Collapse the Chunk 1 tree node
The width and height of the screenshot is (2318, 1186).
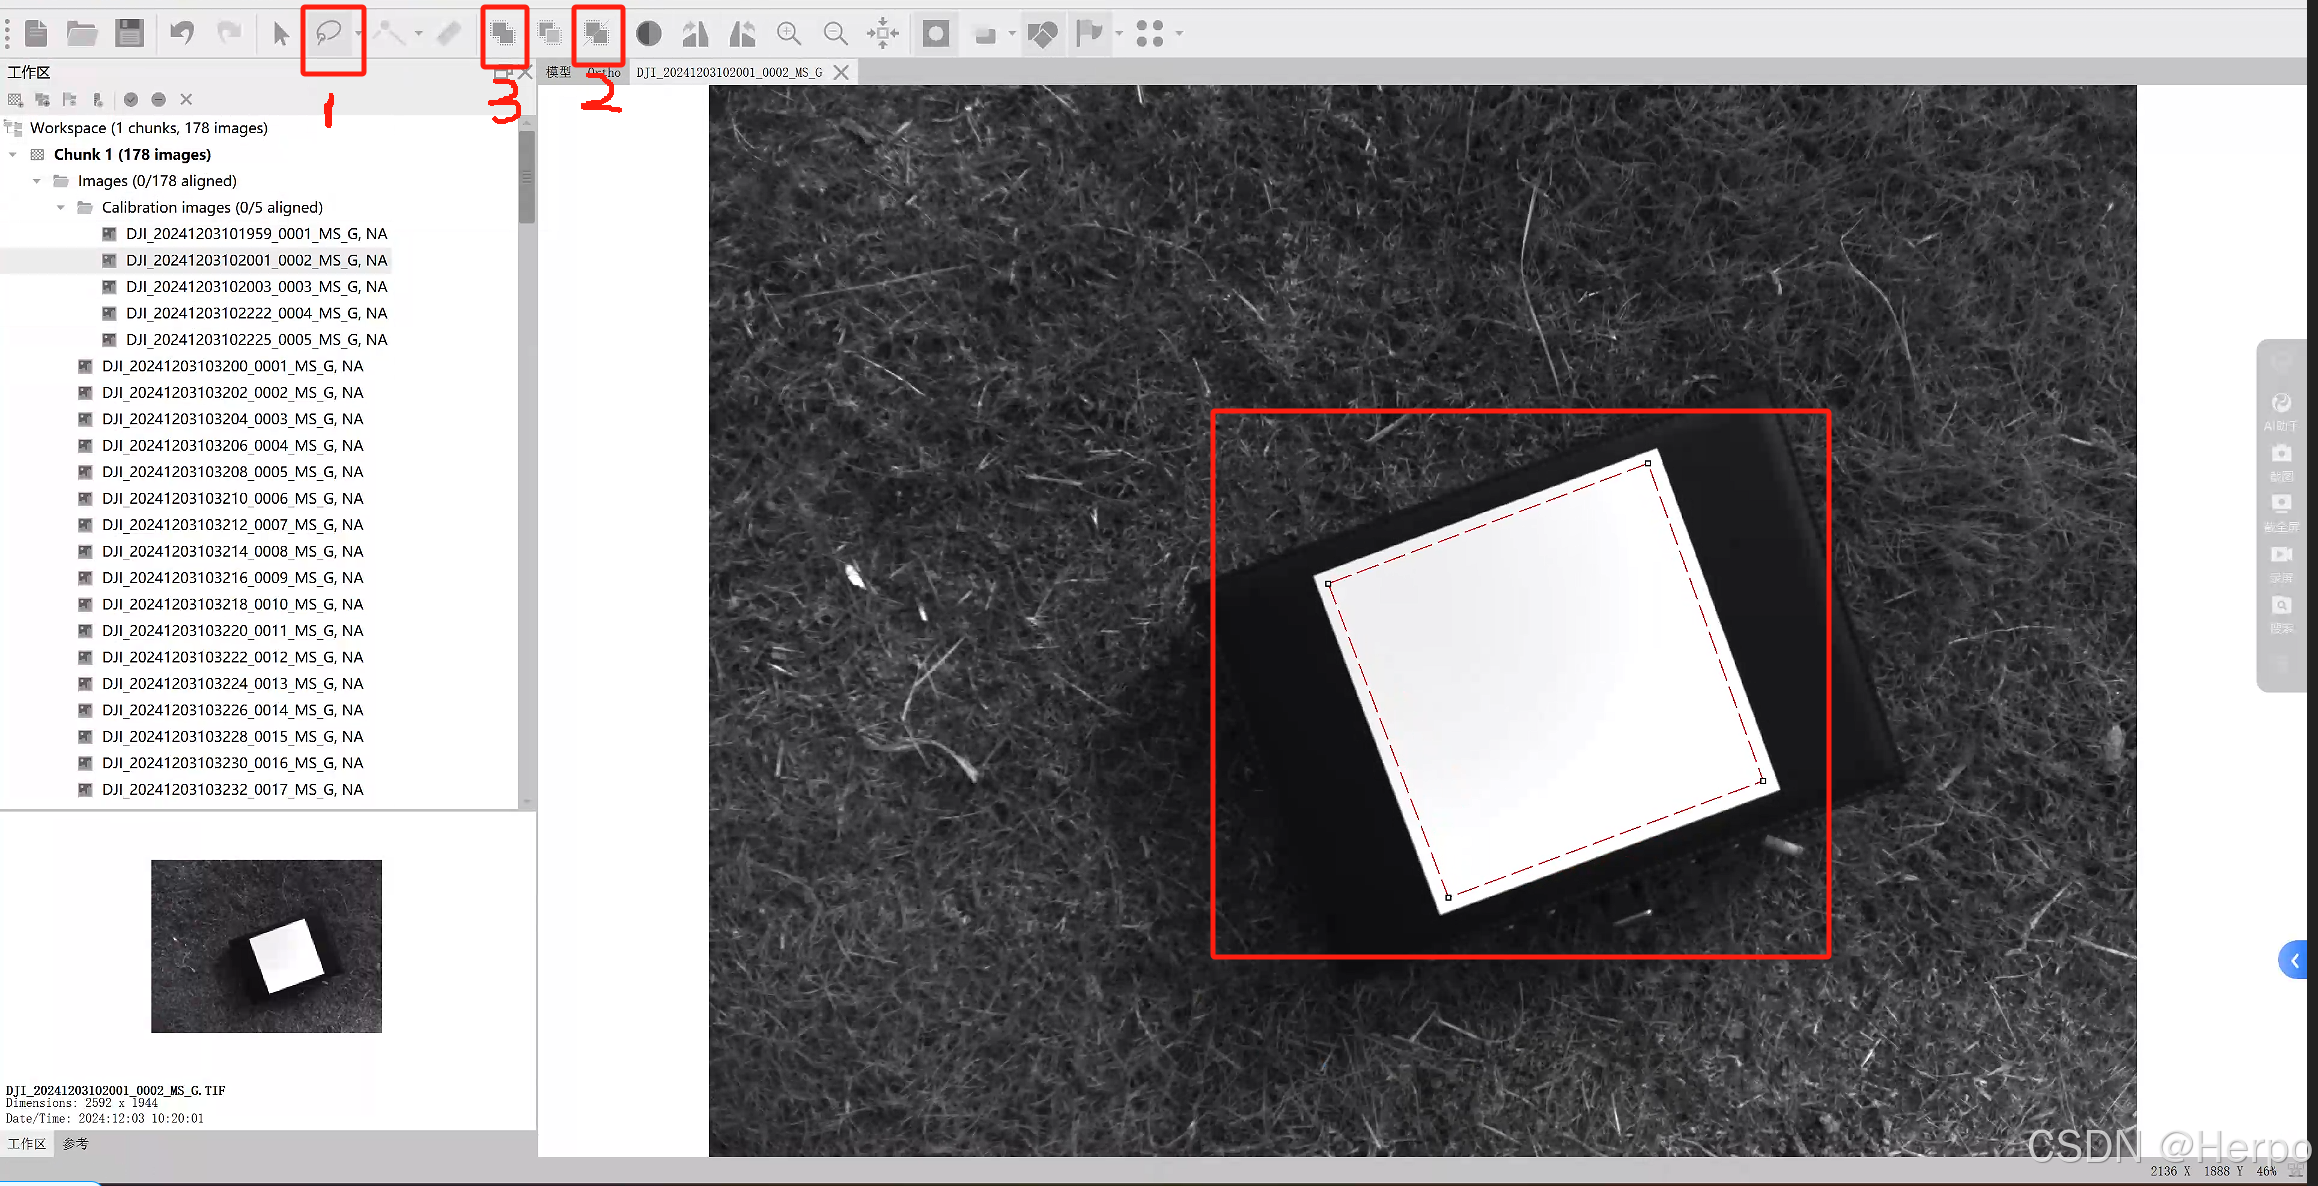coord(13,154)
